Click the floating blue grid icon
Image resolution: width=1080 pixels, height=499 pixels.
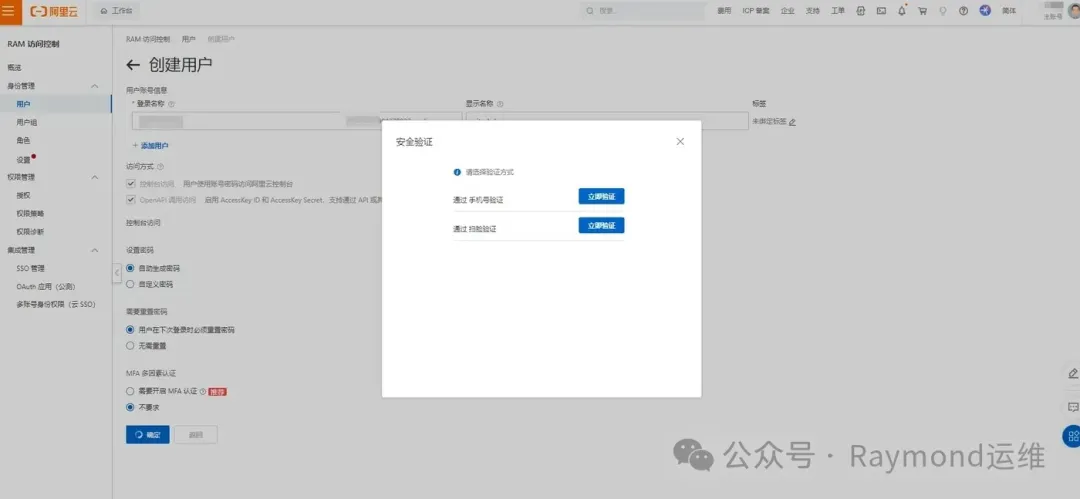1072,436
